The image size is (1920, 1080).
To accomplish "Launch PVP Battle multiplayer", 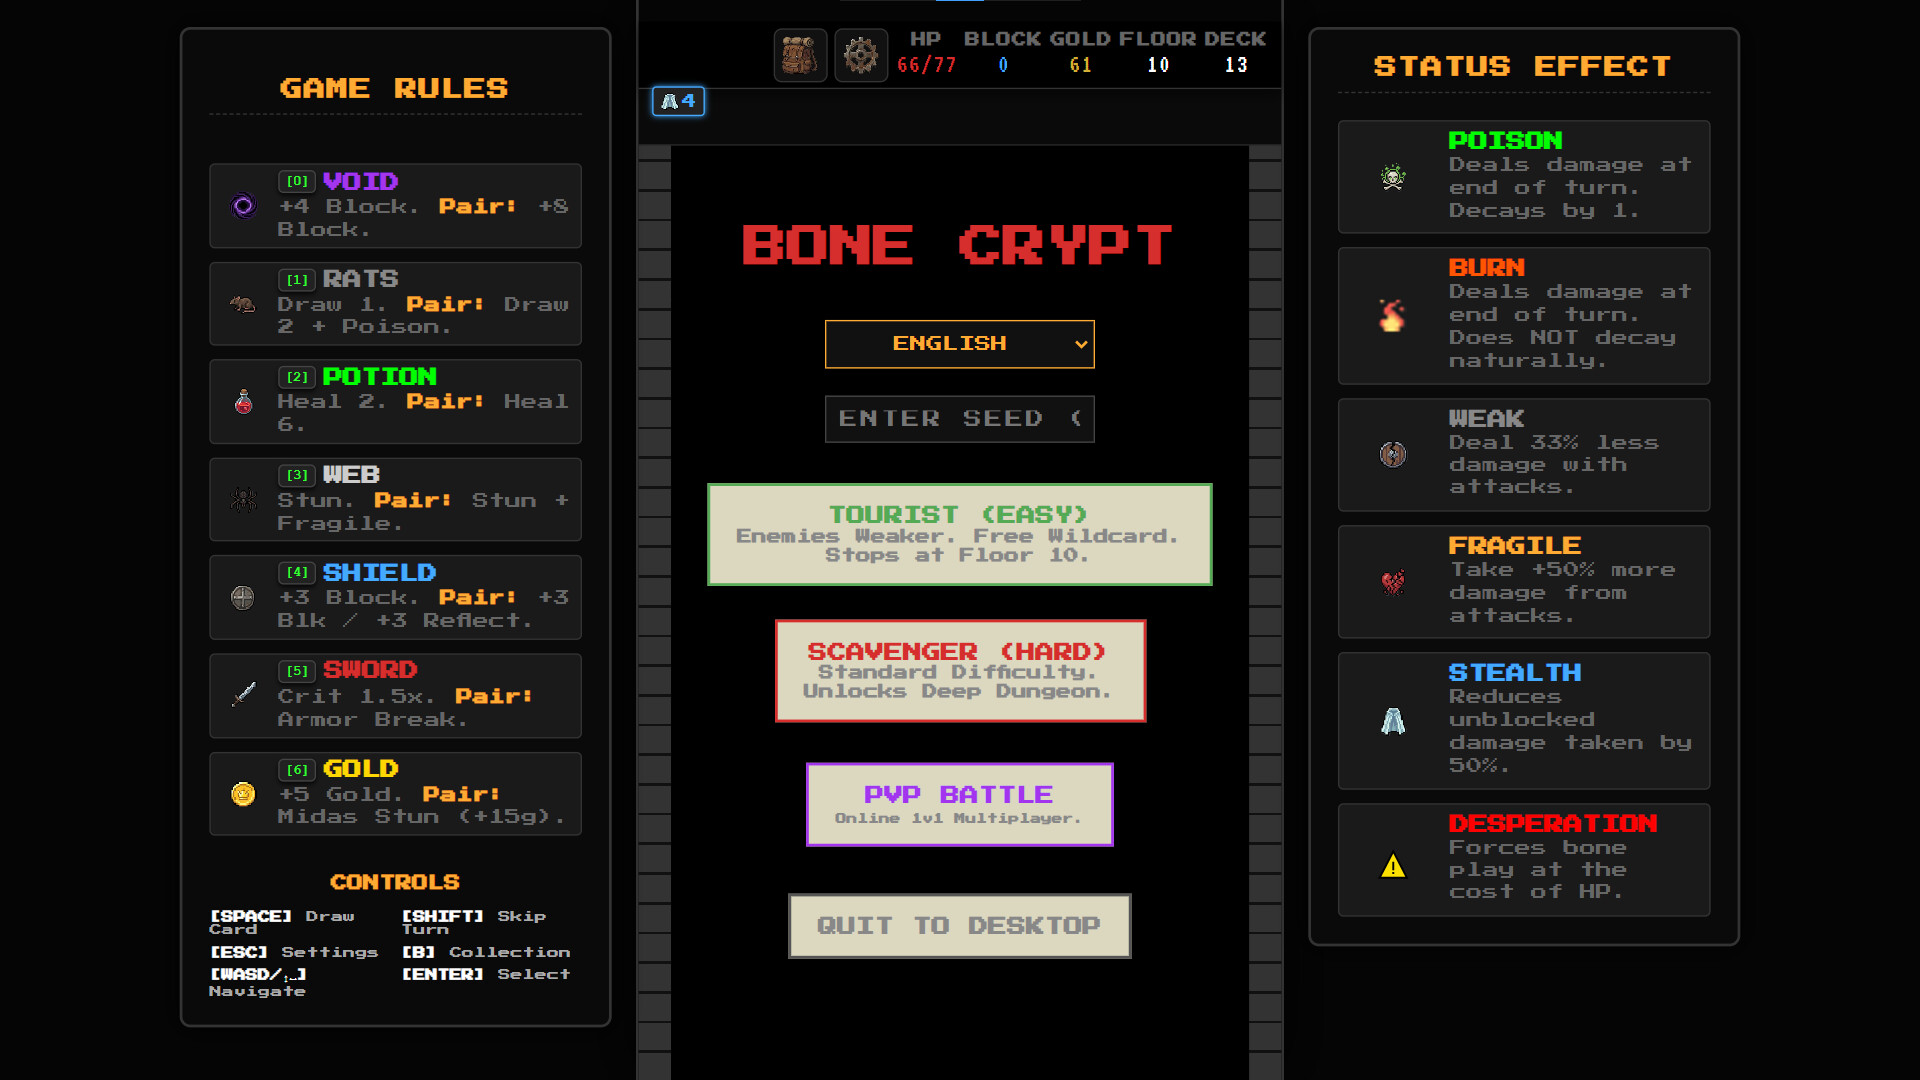I will coord(958,805).
